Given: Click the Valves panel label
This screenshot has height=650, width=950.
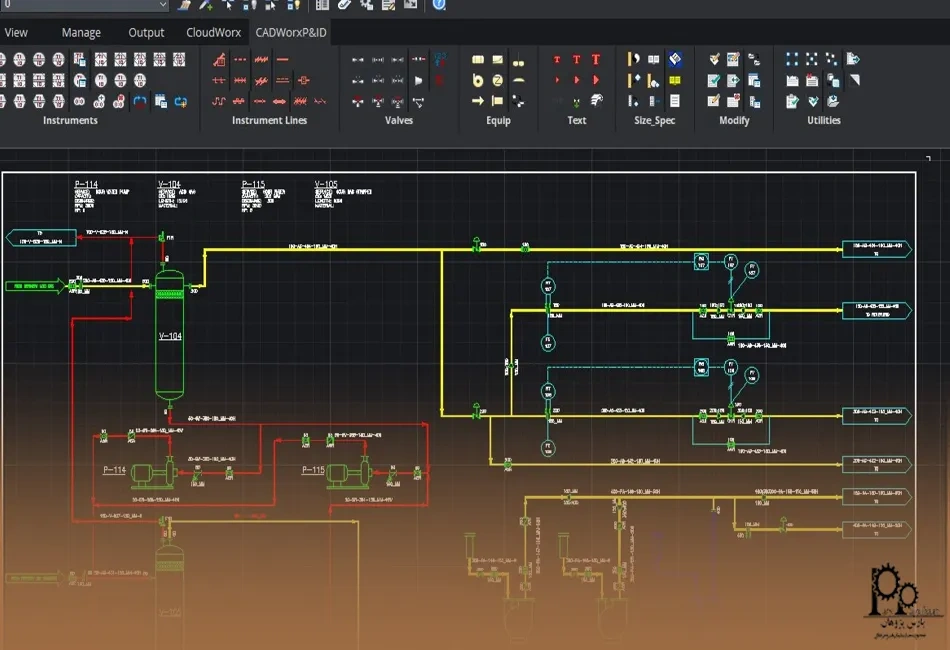Looking at the screenshot, I should click(399, 121).
